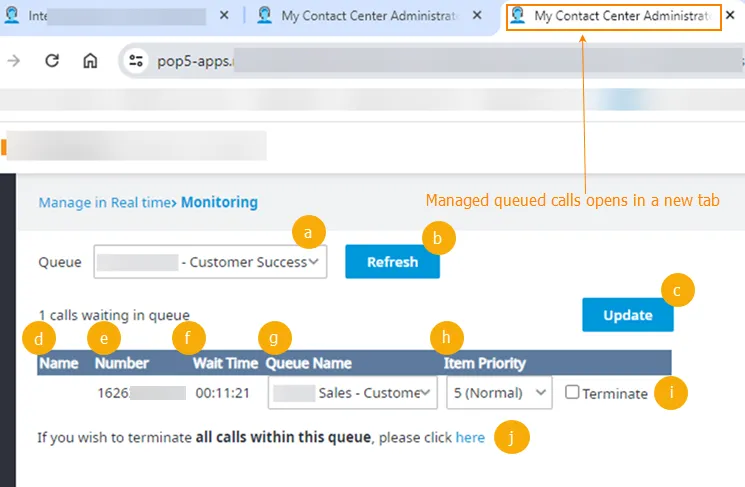This screenshot has width=745, height=487.
Task: Click the browser forward arrow
Action: point(14,60)
